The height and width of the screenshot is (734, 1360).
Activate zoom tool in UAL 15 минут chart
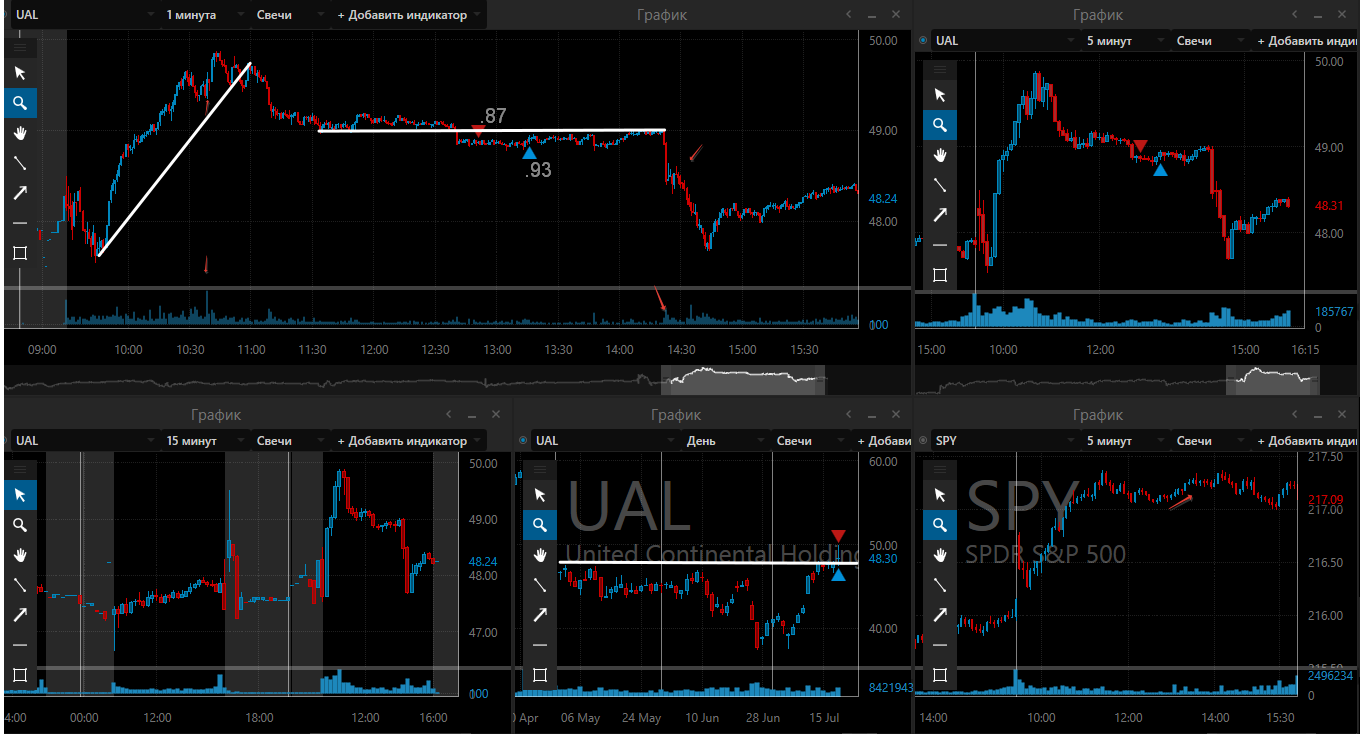(20, 525)
